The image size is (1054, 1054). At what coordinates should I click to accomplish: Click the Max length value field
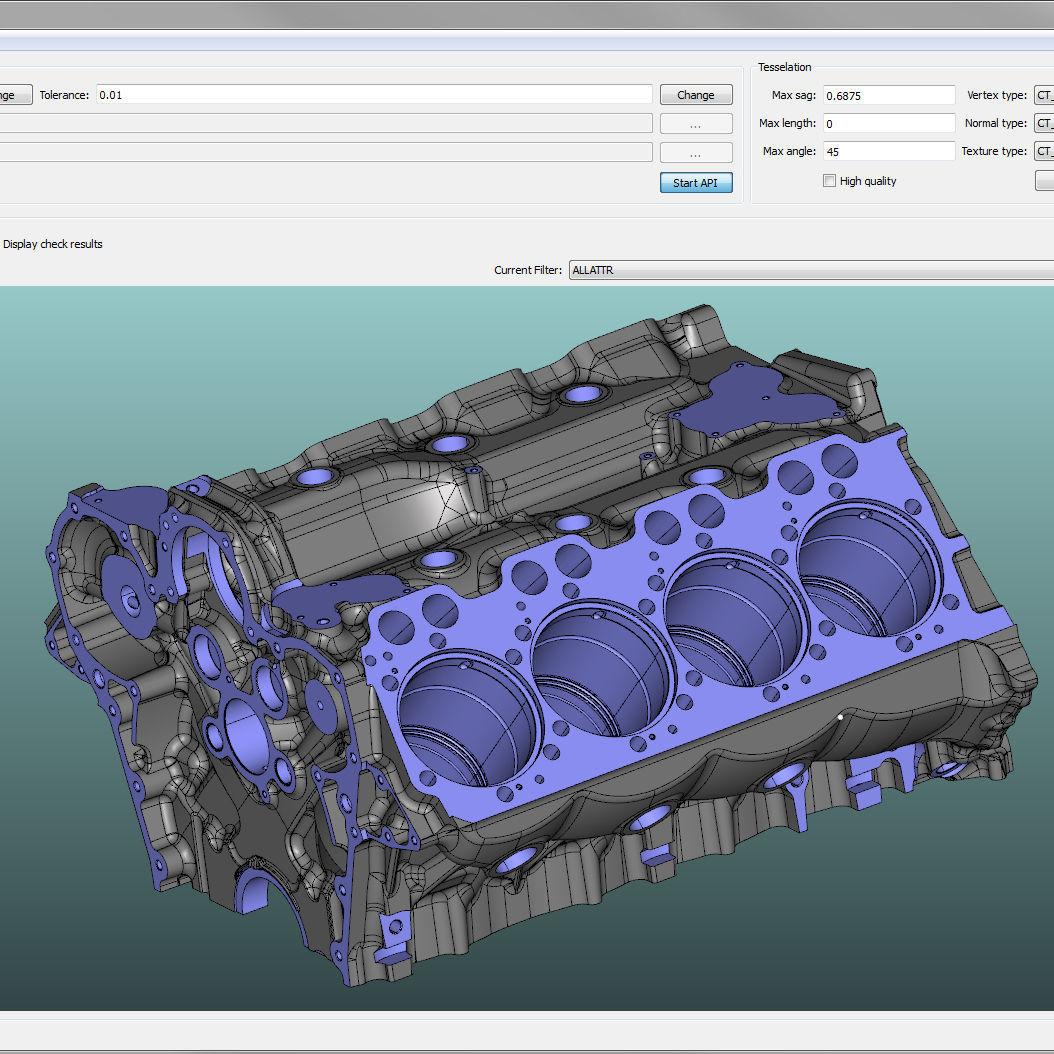pyautogui.click(x=888, y=123)
